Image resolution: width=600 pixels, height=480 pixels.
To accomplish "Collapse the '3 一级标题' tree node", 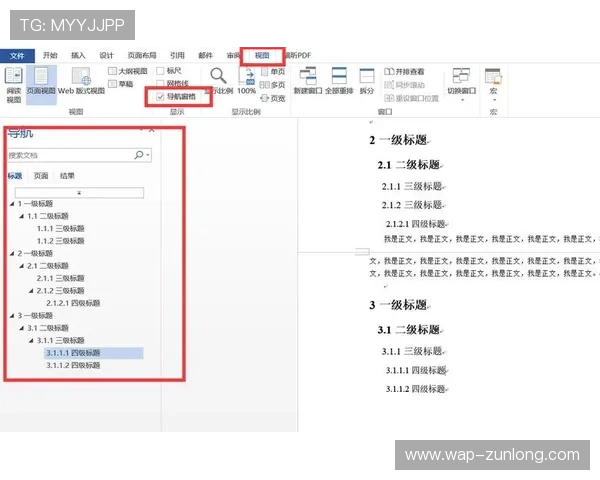I will click(x=12, y=315).
